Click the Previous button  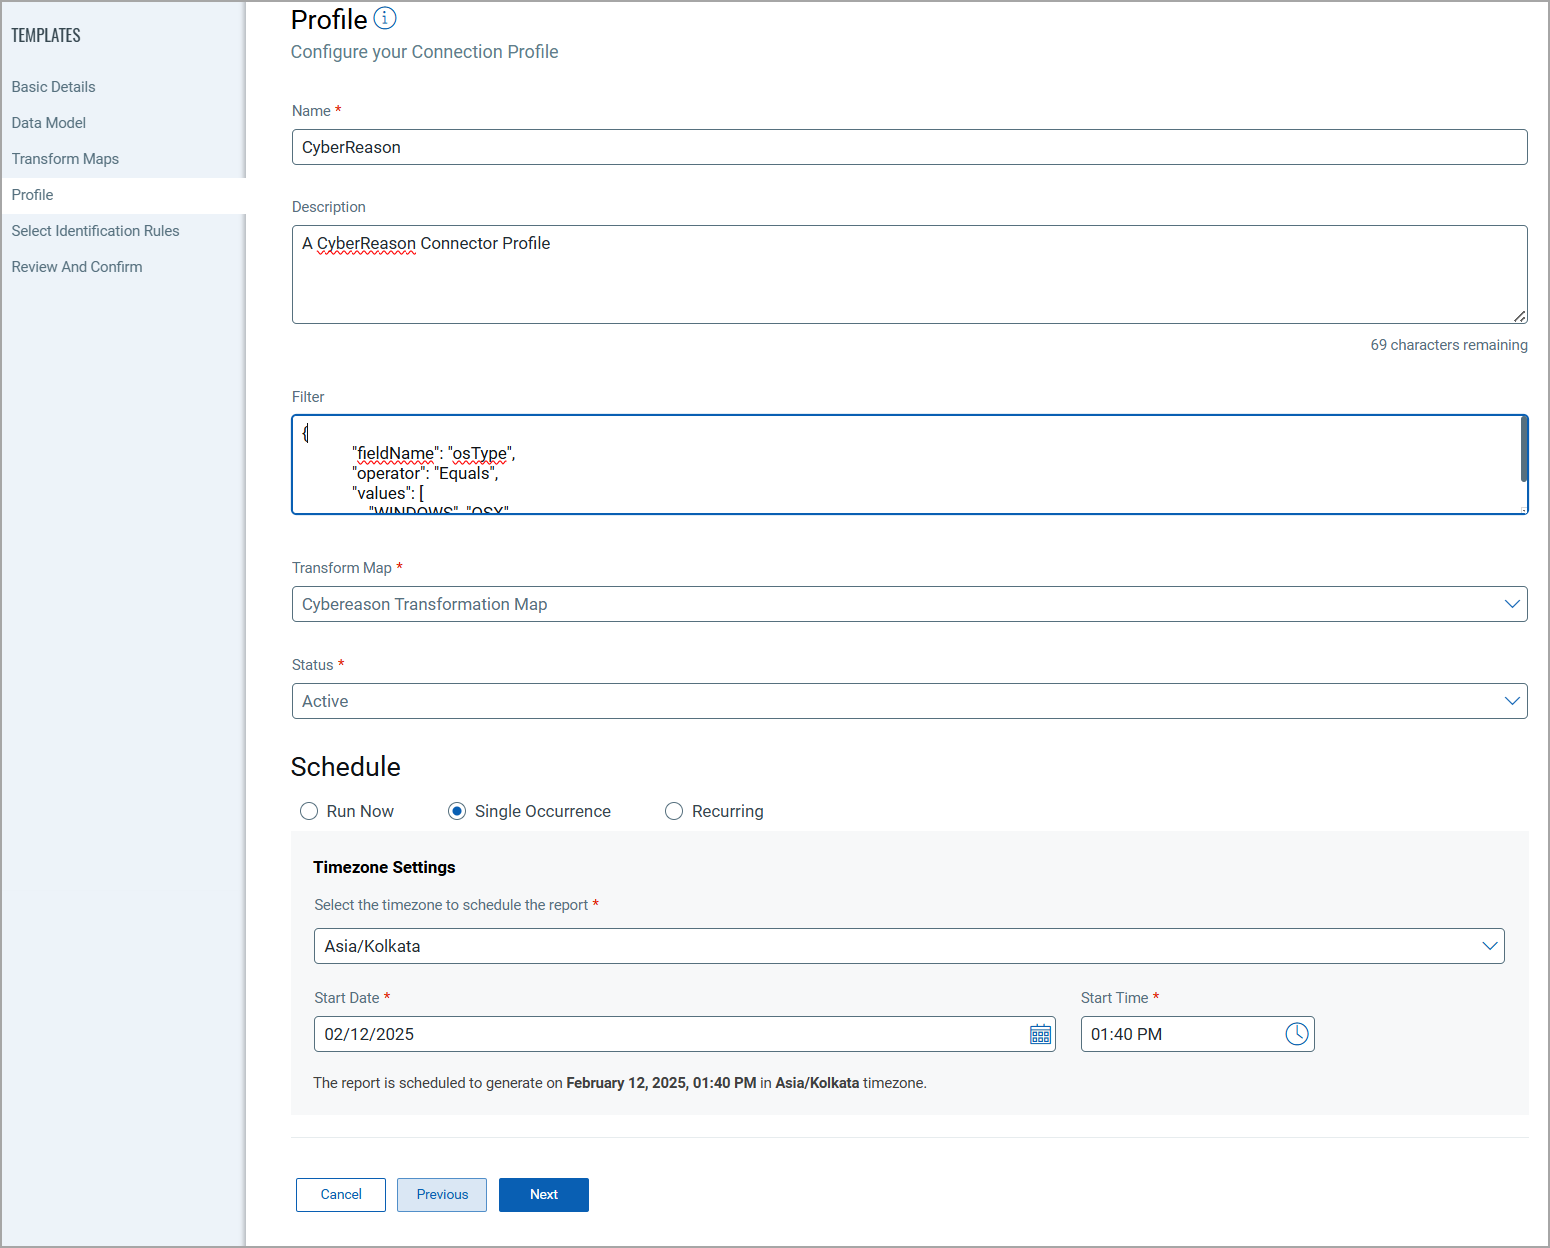[x=442, y=1195]
